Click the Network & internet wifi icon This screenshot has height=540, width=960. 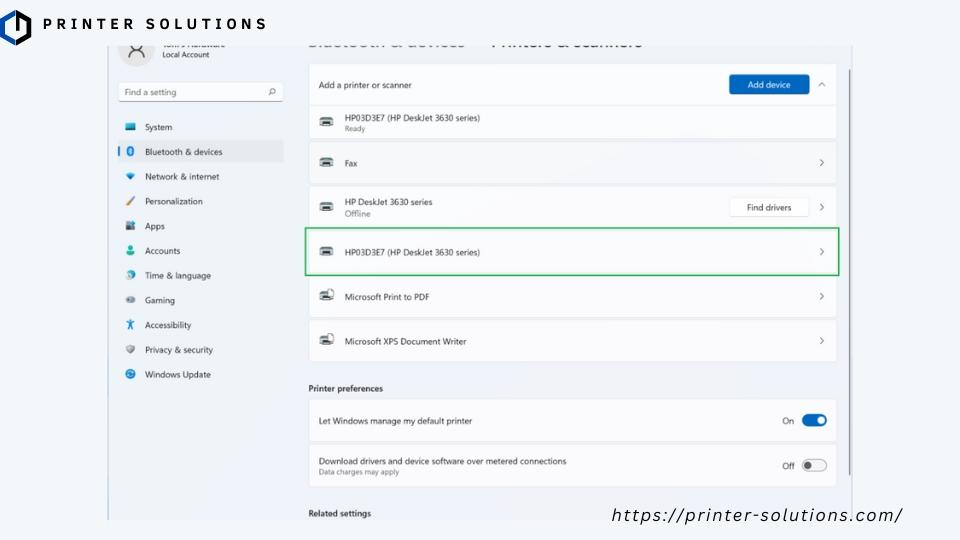tap(130, 176)
